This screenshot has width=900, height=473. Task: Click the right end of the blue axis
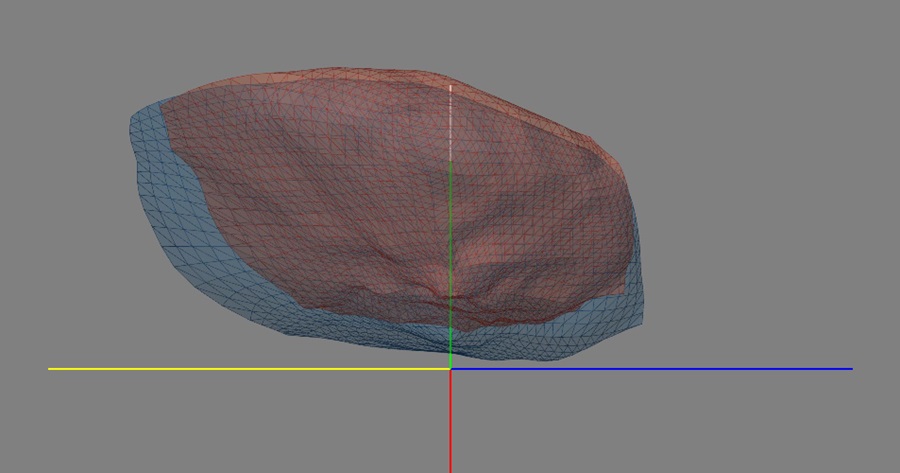(x=851, y=369)
